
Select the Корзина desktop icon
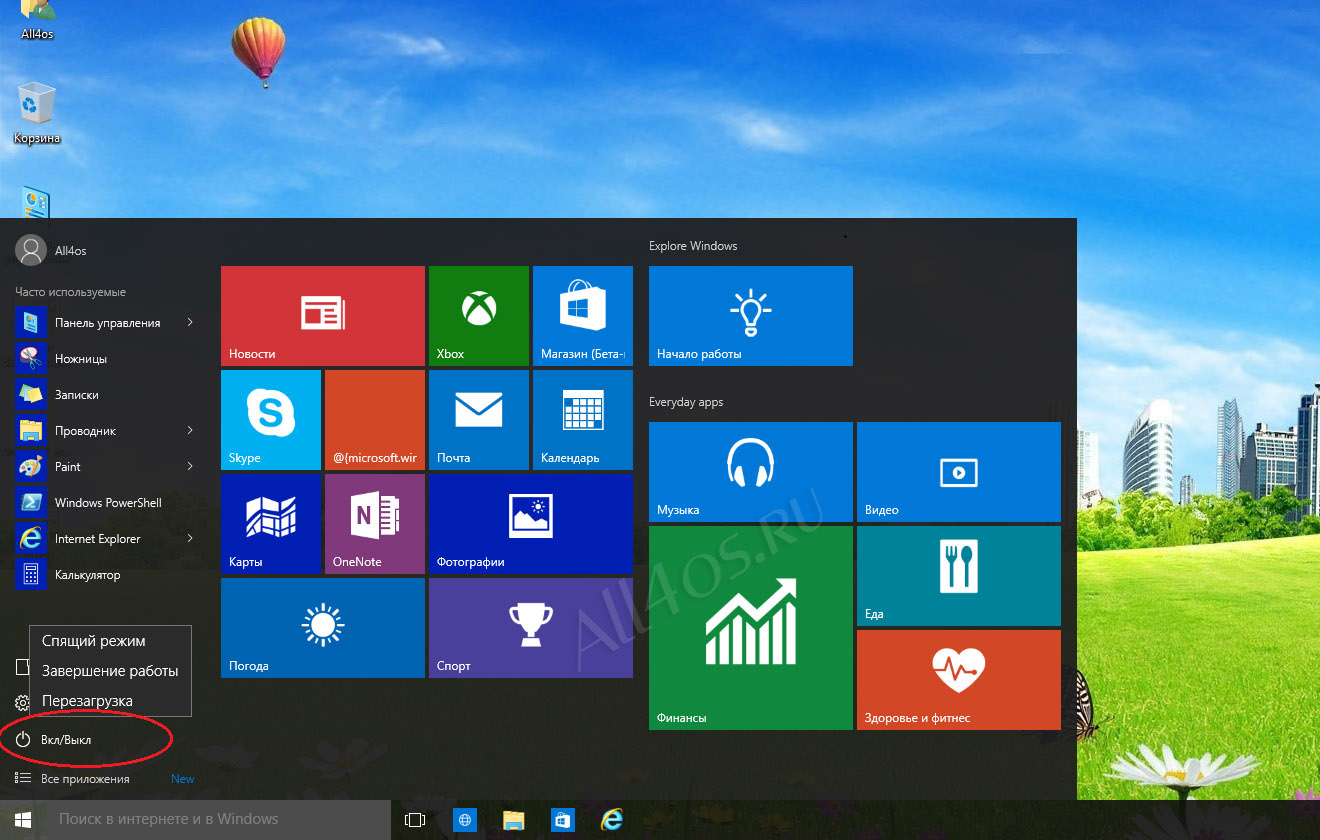click(37, 113)
